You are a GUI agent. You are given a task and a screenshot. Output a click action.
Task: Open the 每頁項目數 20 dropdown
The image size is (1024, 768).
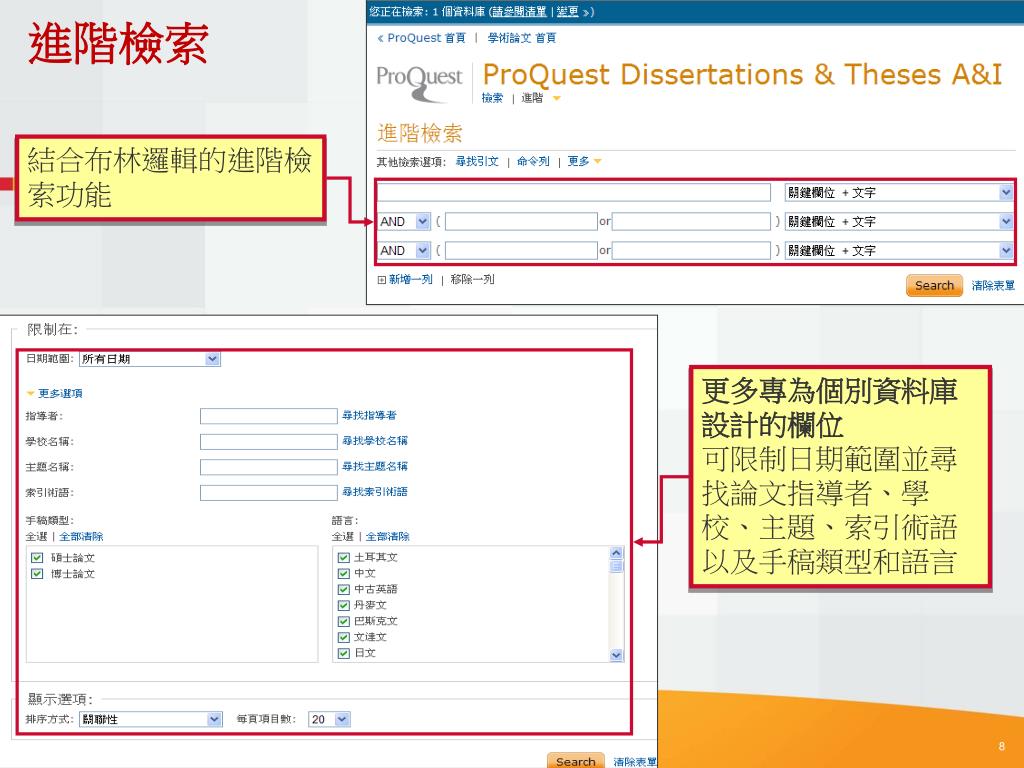[x=330, y=719]
